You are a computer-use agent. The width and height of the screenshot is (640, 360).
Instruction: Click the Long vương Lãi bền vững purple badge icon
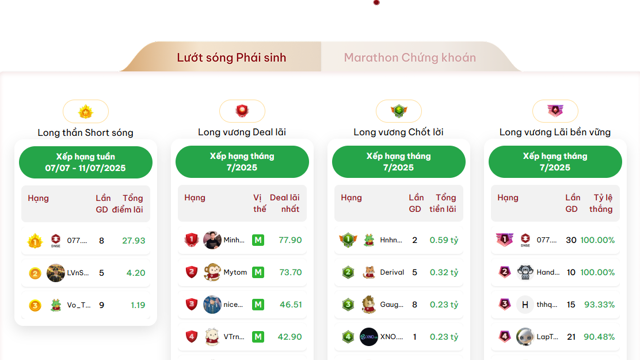click(x=555, y=111)
